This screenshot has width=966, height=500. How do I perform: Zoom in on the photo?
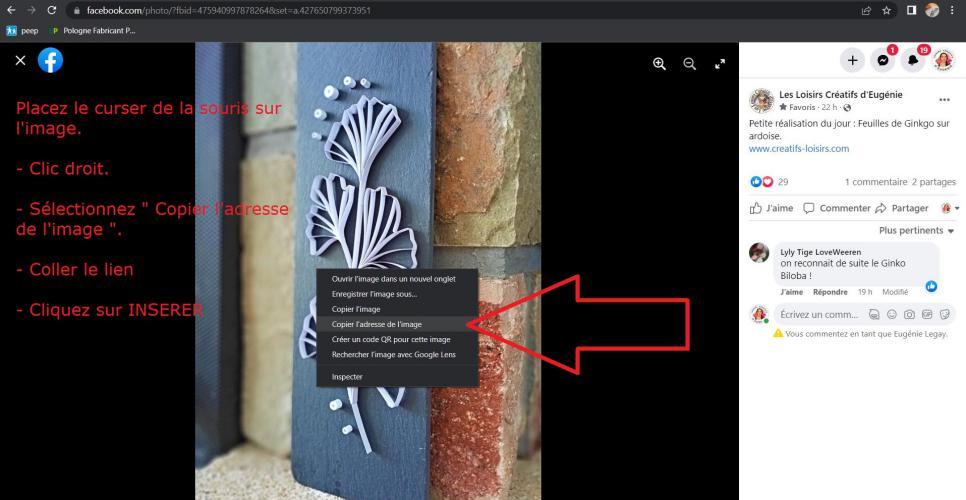659,64
